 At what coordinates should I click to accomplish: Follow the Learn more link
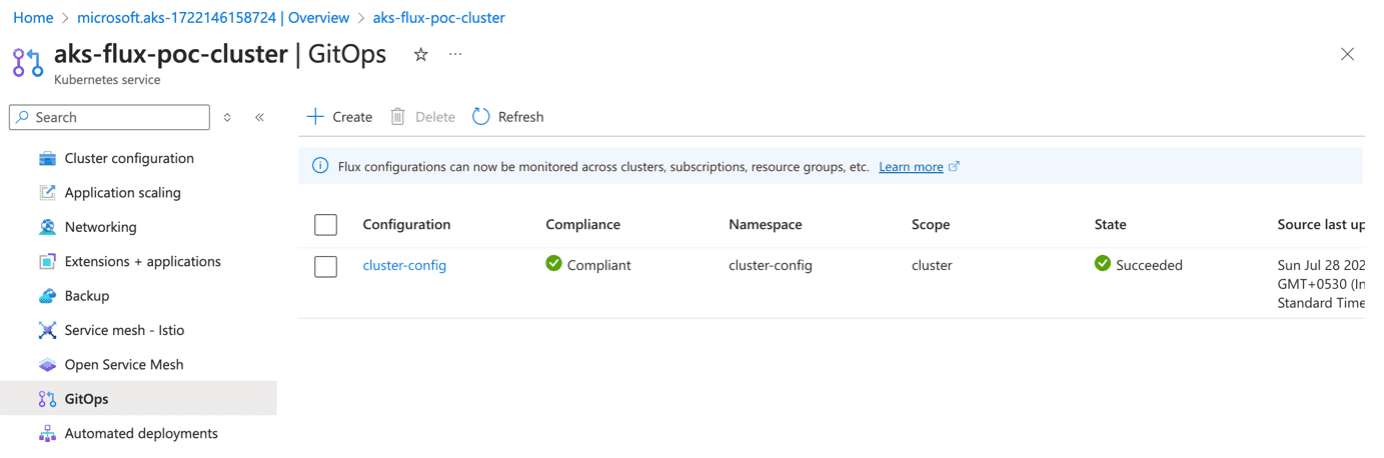coord(911,167)
